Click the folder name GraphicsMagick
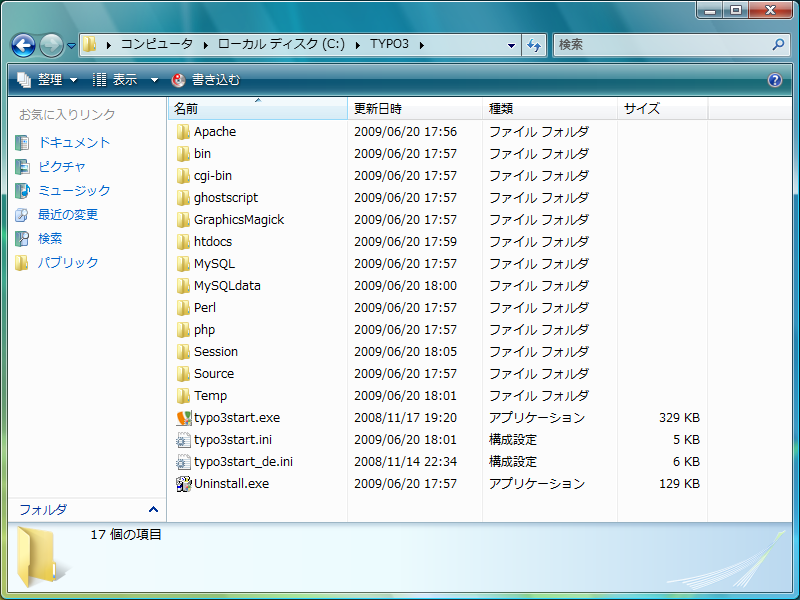800x600 pixels. pyautogui.click(x=239, y=219)
